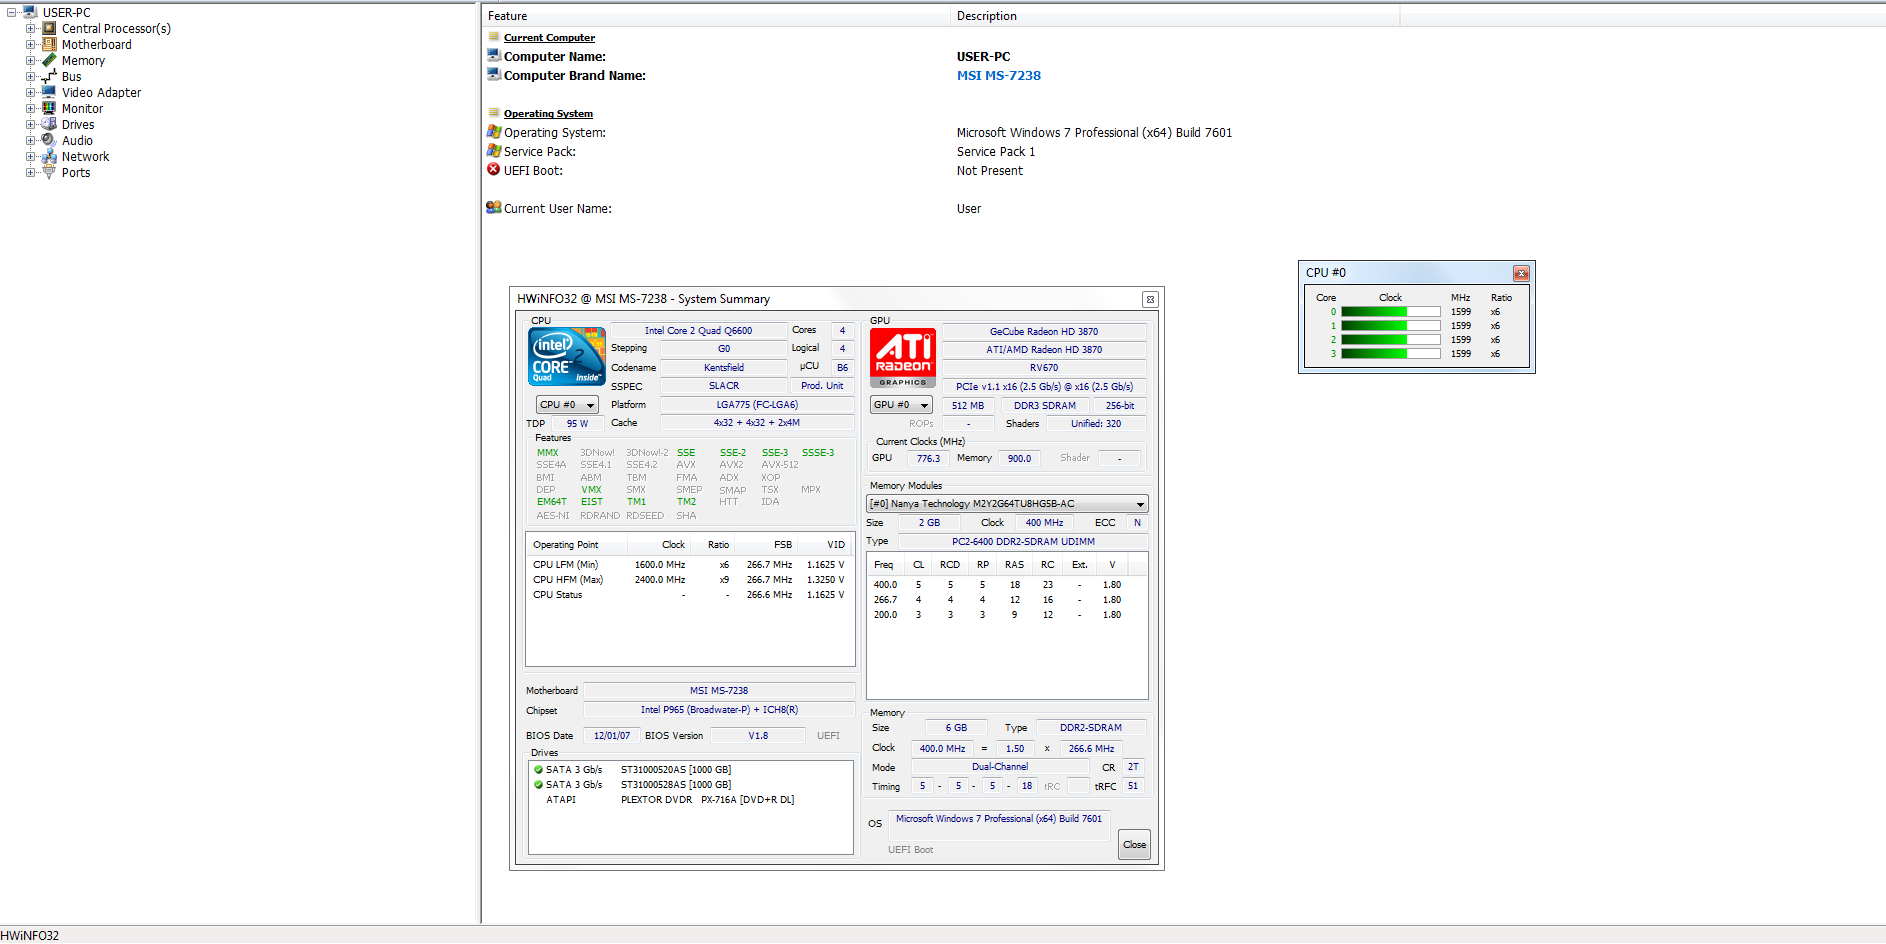1886x944 pixels.
Task: Click the Computer Name icon
Action: [493, 56]
